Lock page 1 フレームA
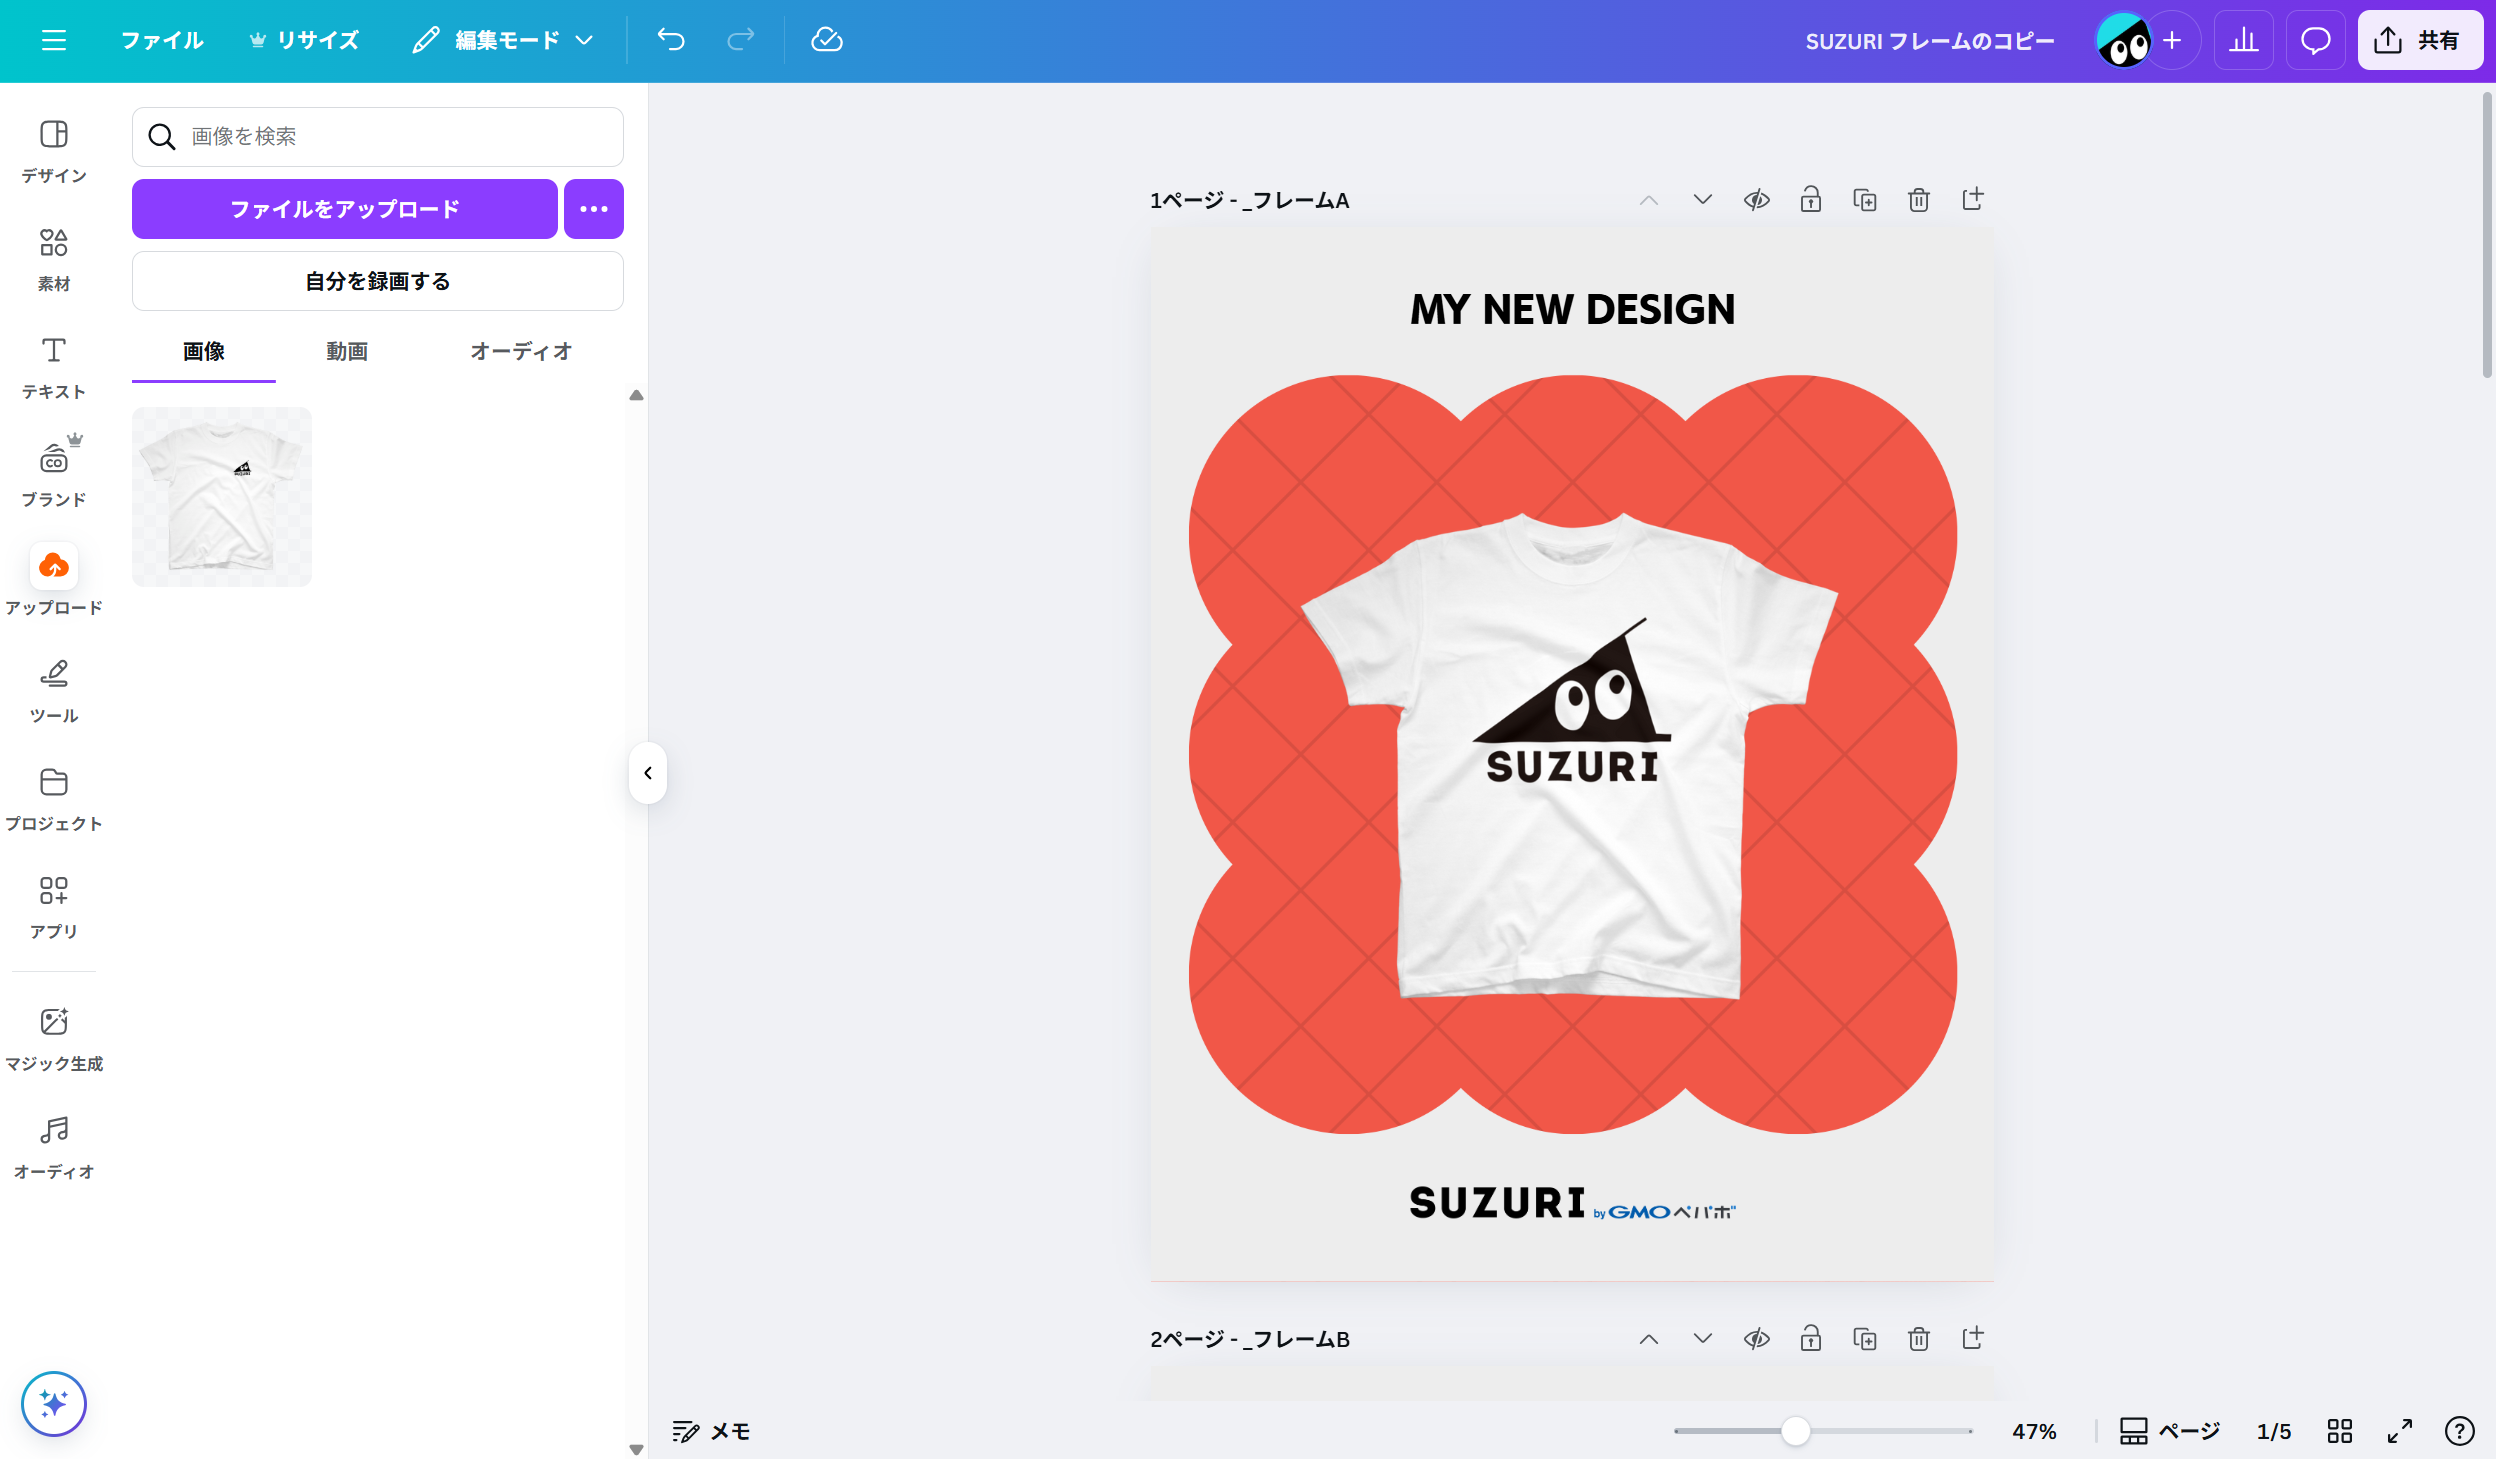Image resolution: width=2496 pixels, height=1459 pixels. click(1811, 200)
